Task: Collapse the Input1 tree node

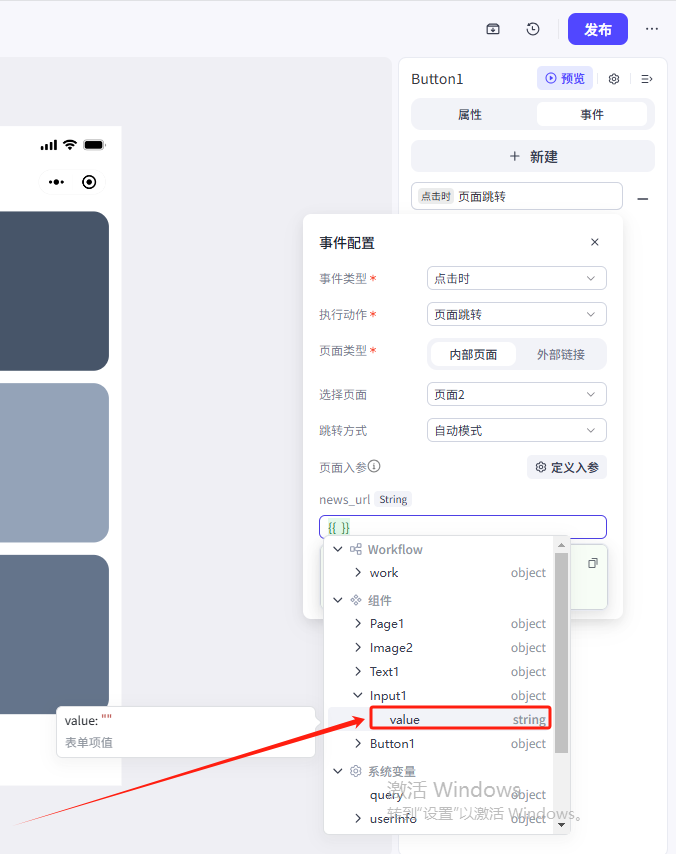Action: point(359,696)
